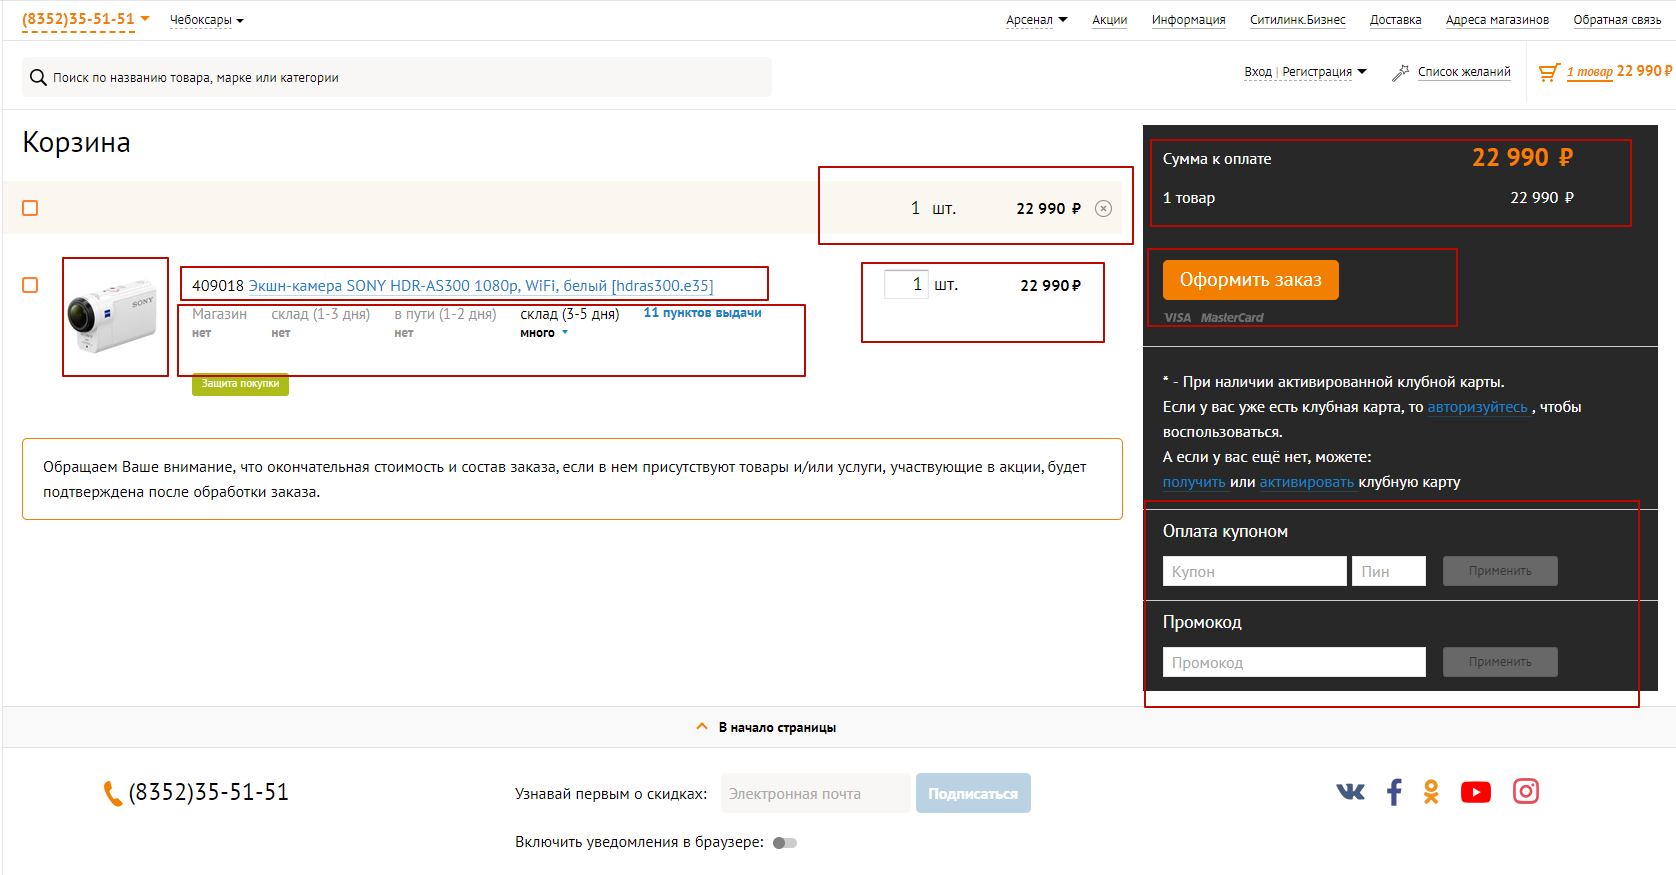
Task: Open the Odnoklassniki social page
Action: click(1432, 792)
